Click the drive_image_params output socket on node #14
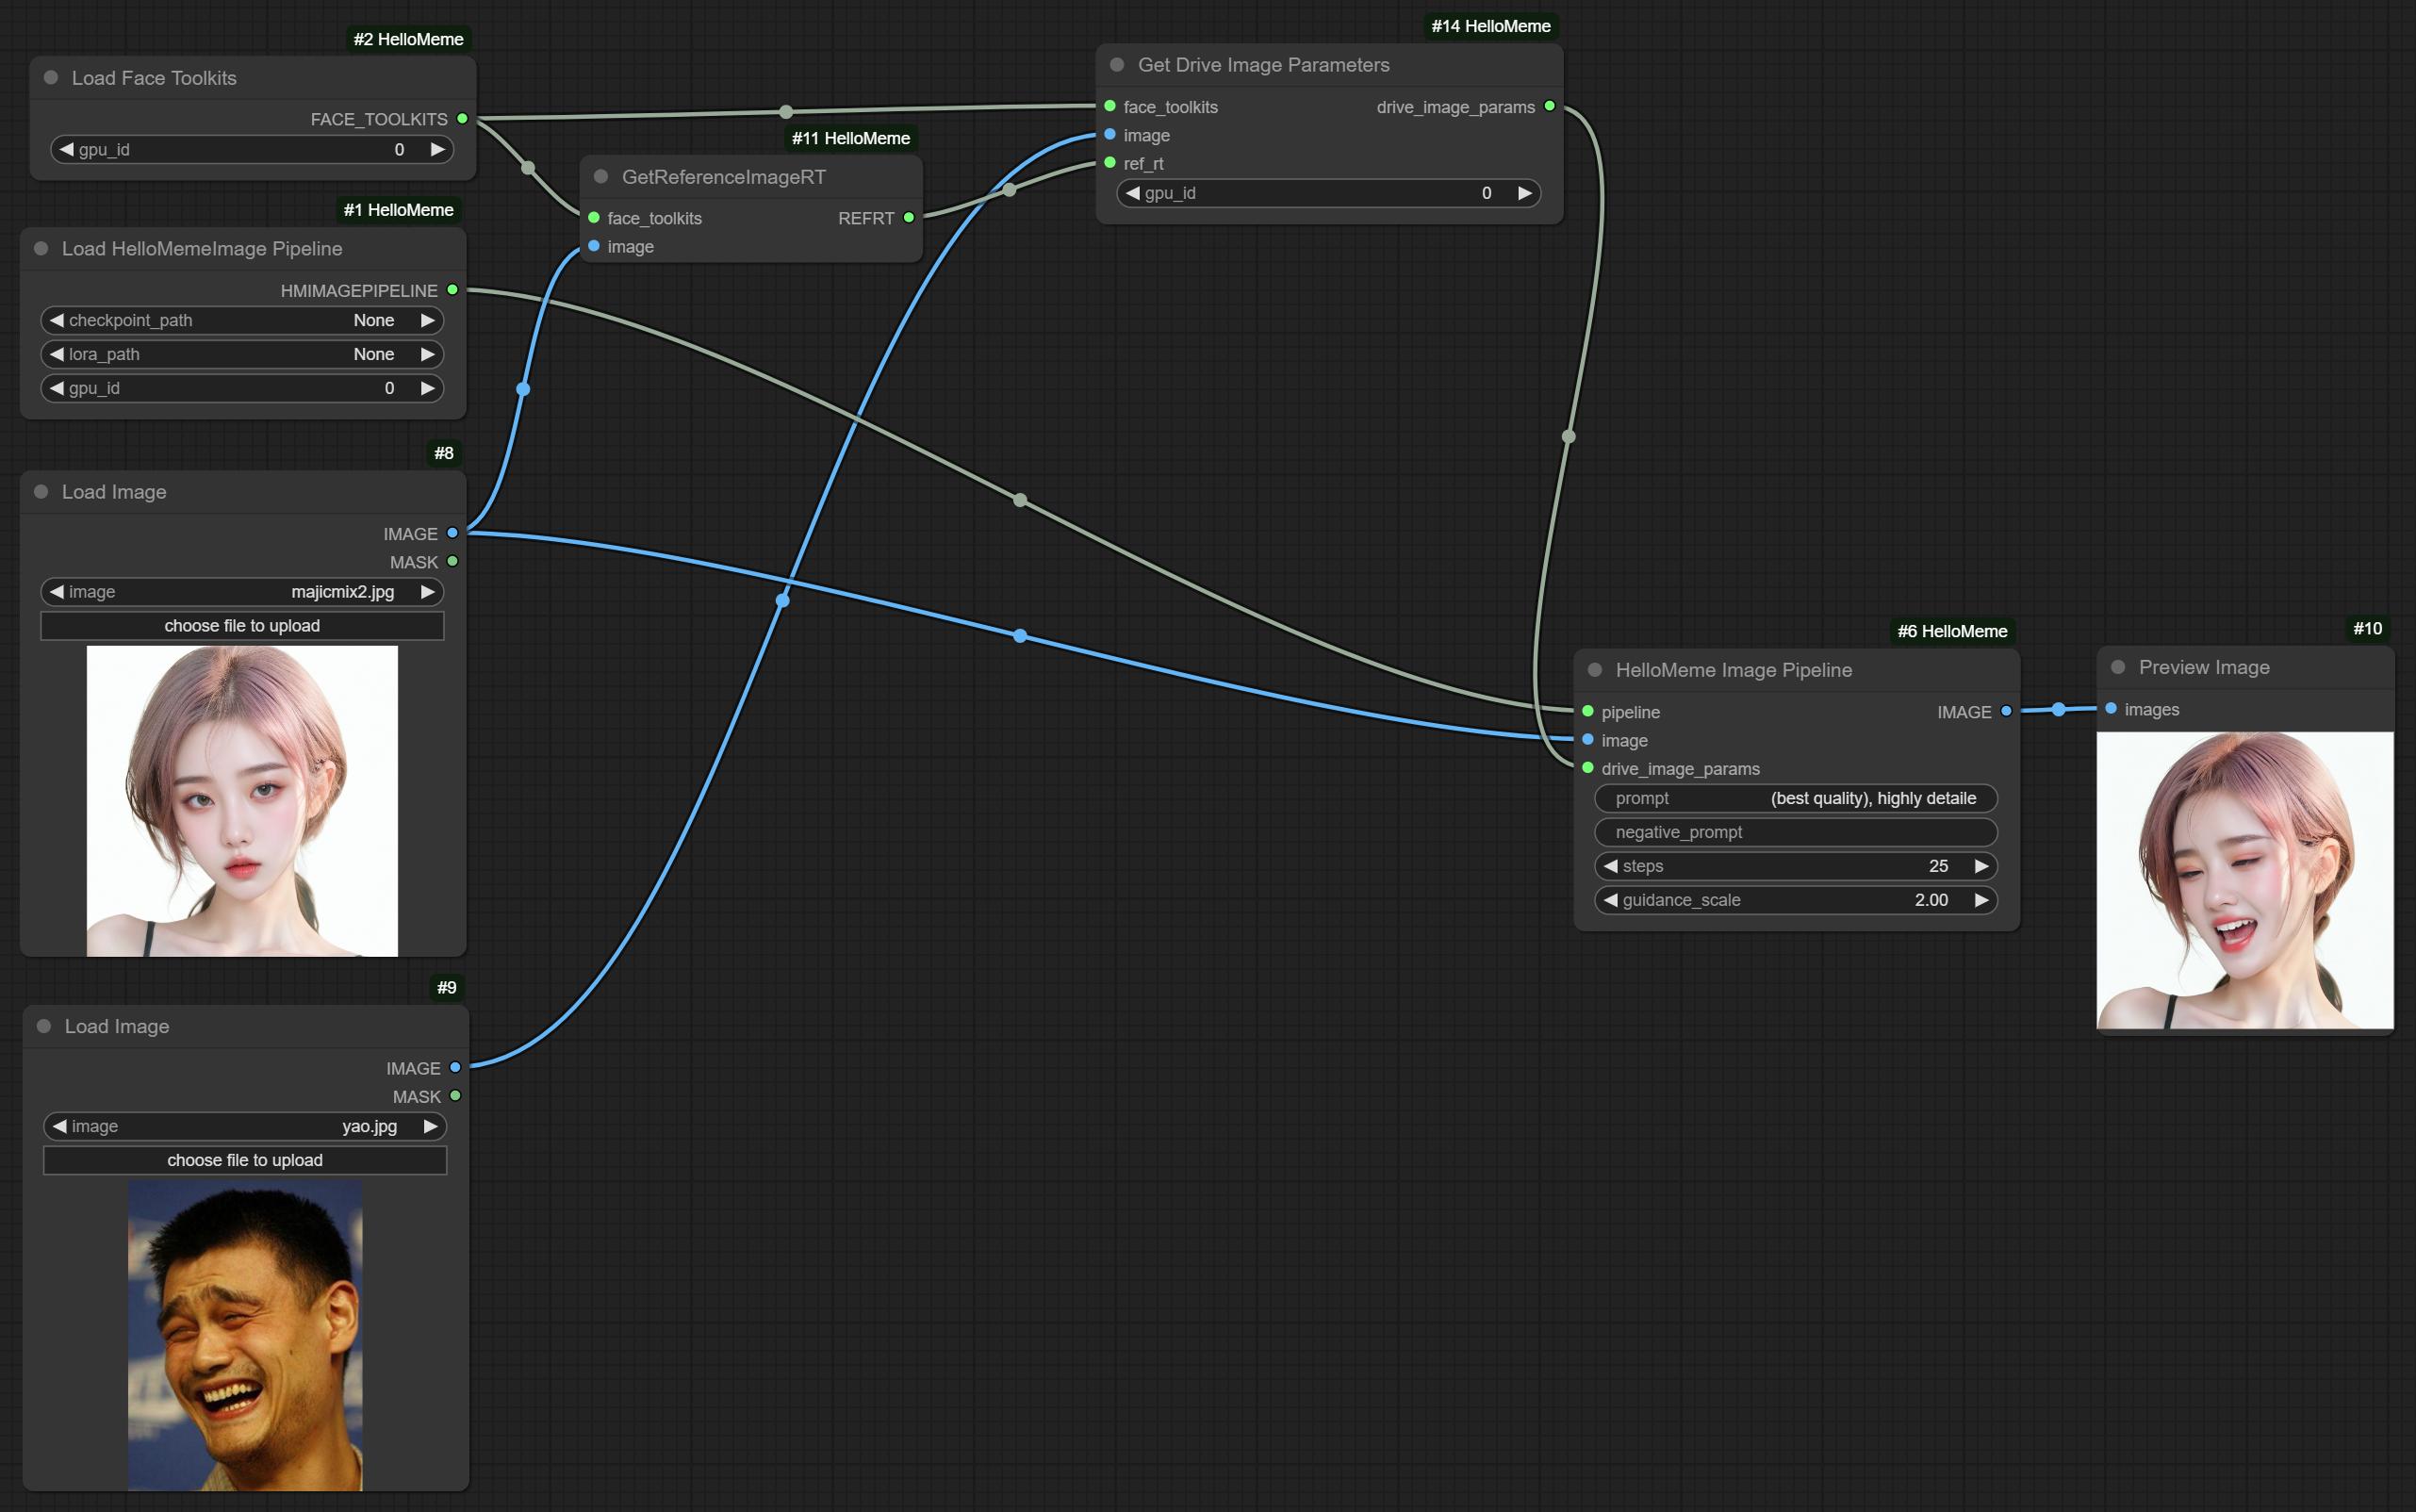The width and height of the screenshot is (2416, 1512). [x=1550, y=106]
